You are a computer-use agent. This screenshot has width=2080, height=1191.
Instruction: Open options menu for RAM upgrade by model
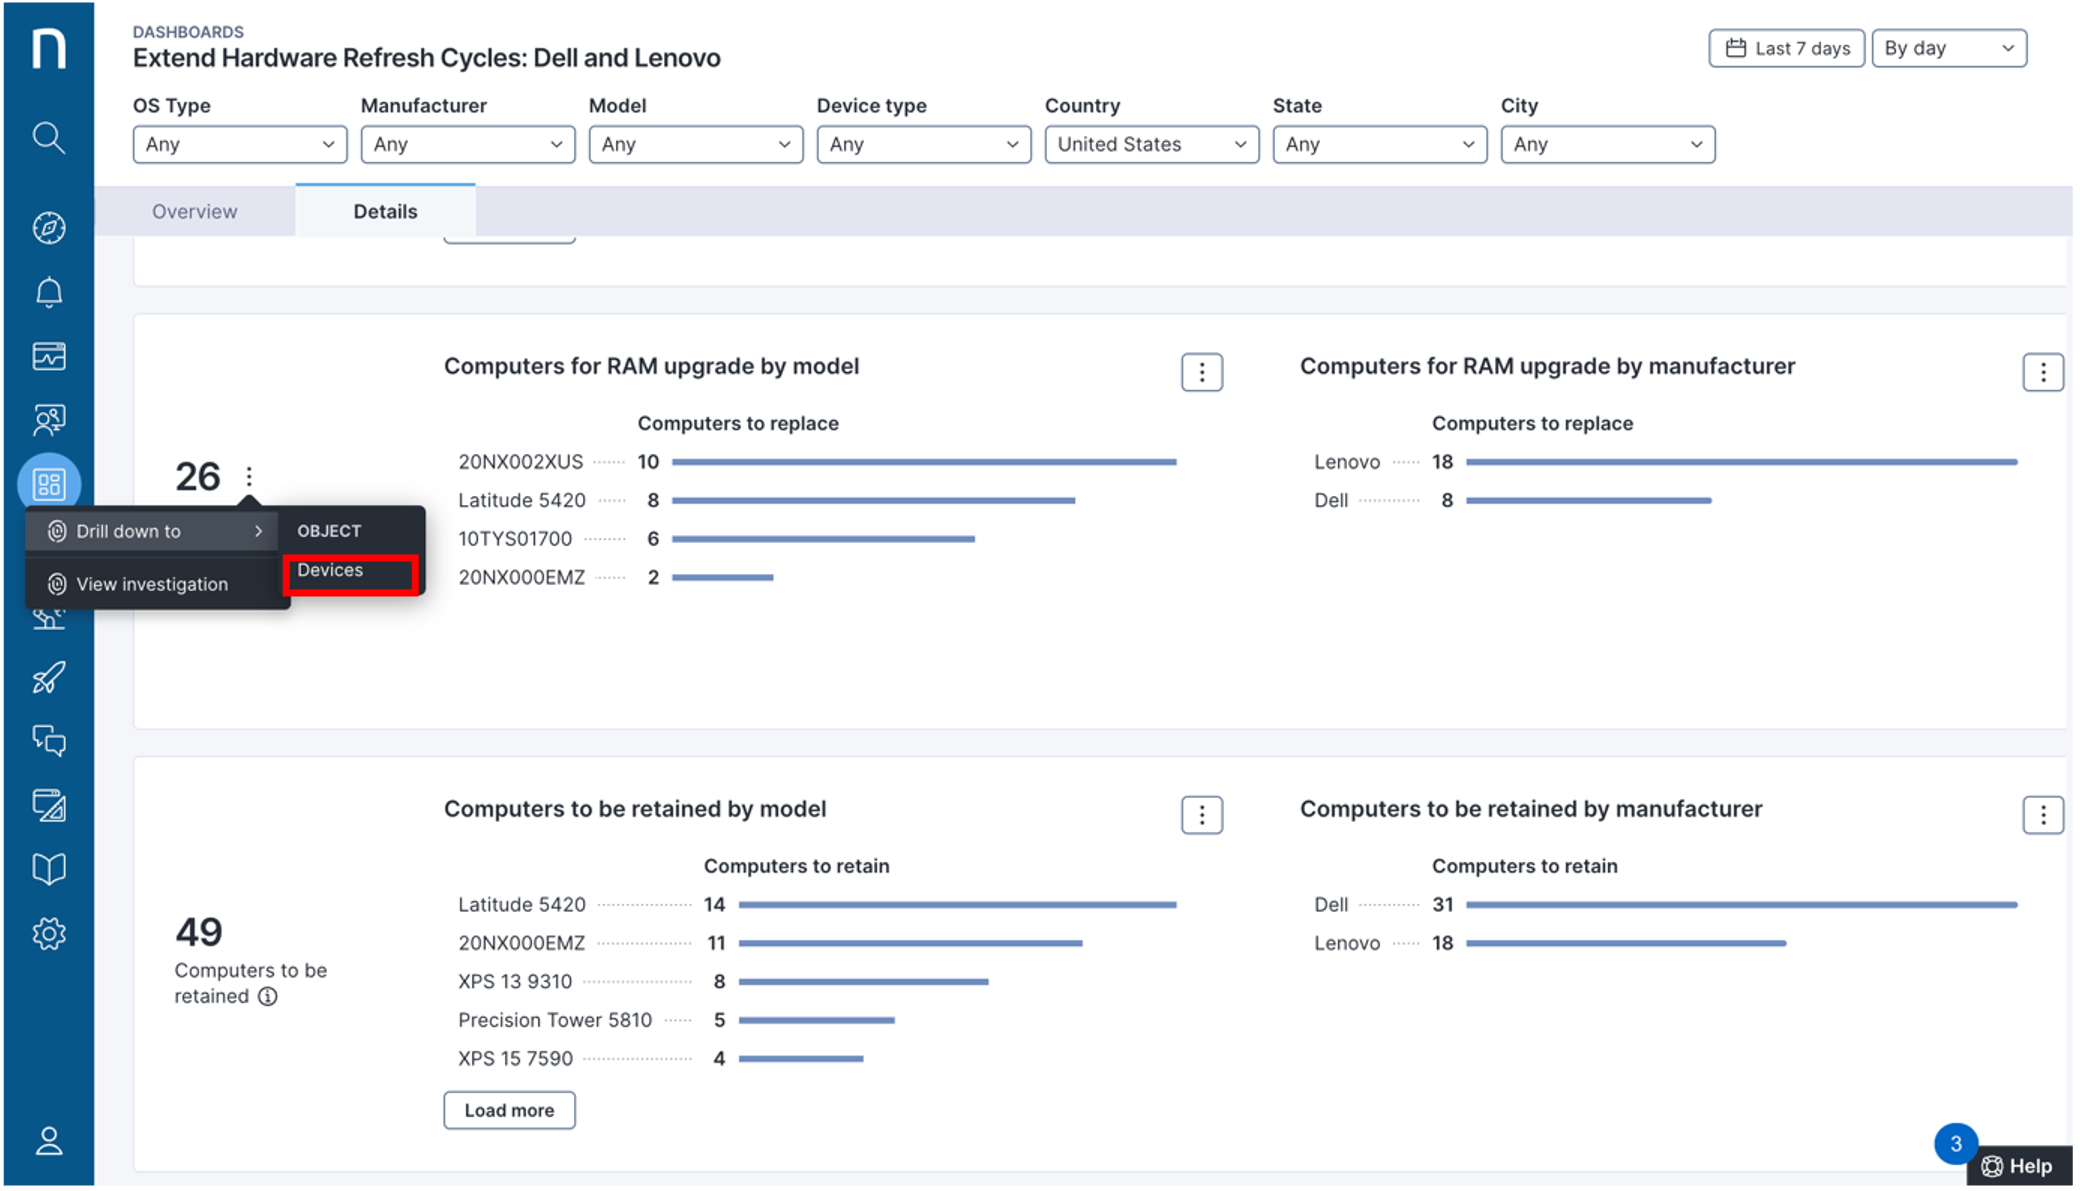(1201, 372)
